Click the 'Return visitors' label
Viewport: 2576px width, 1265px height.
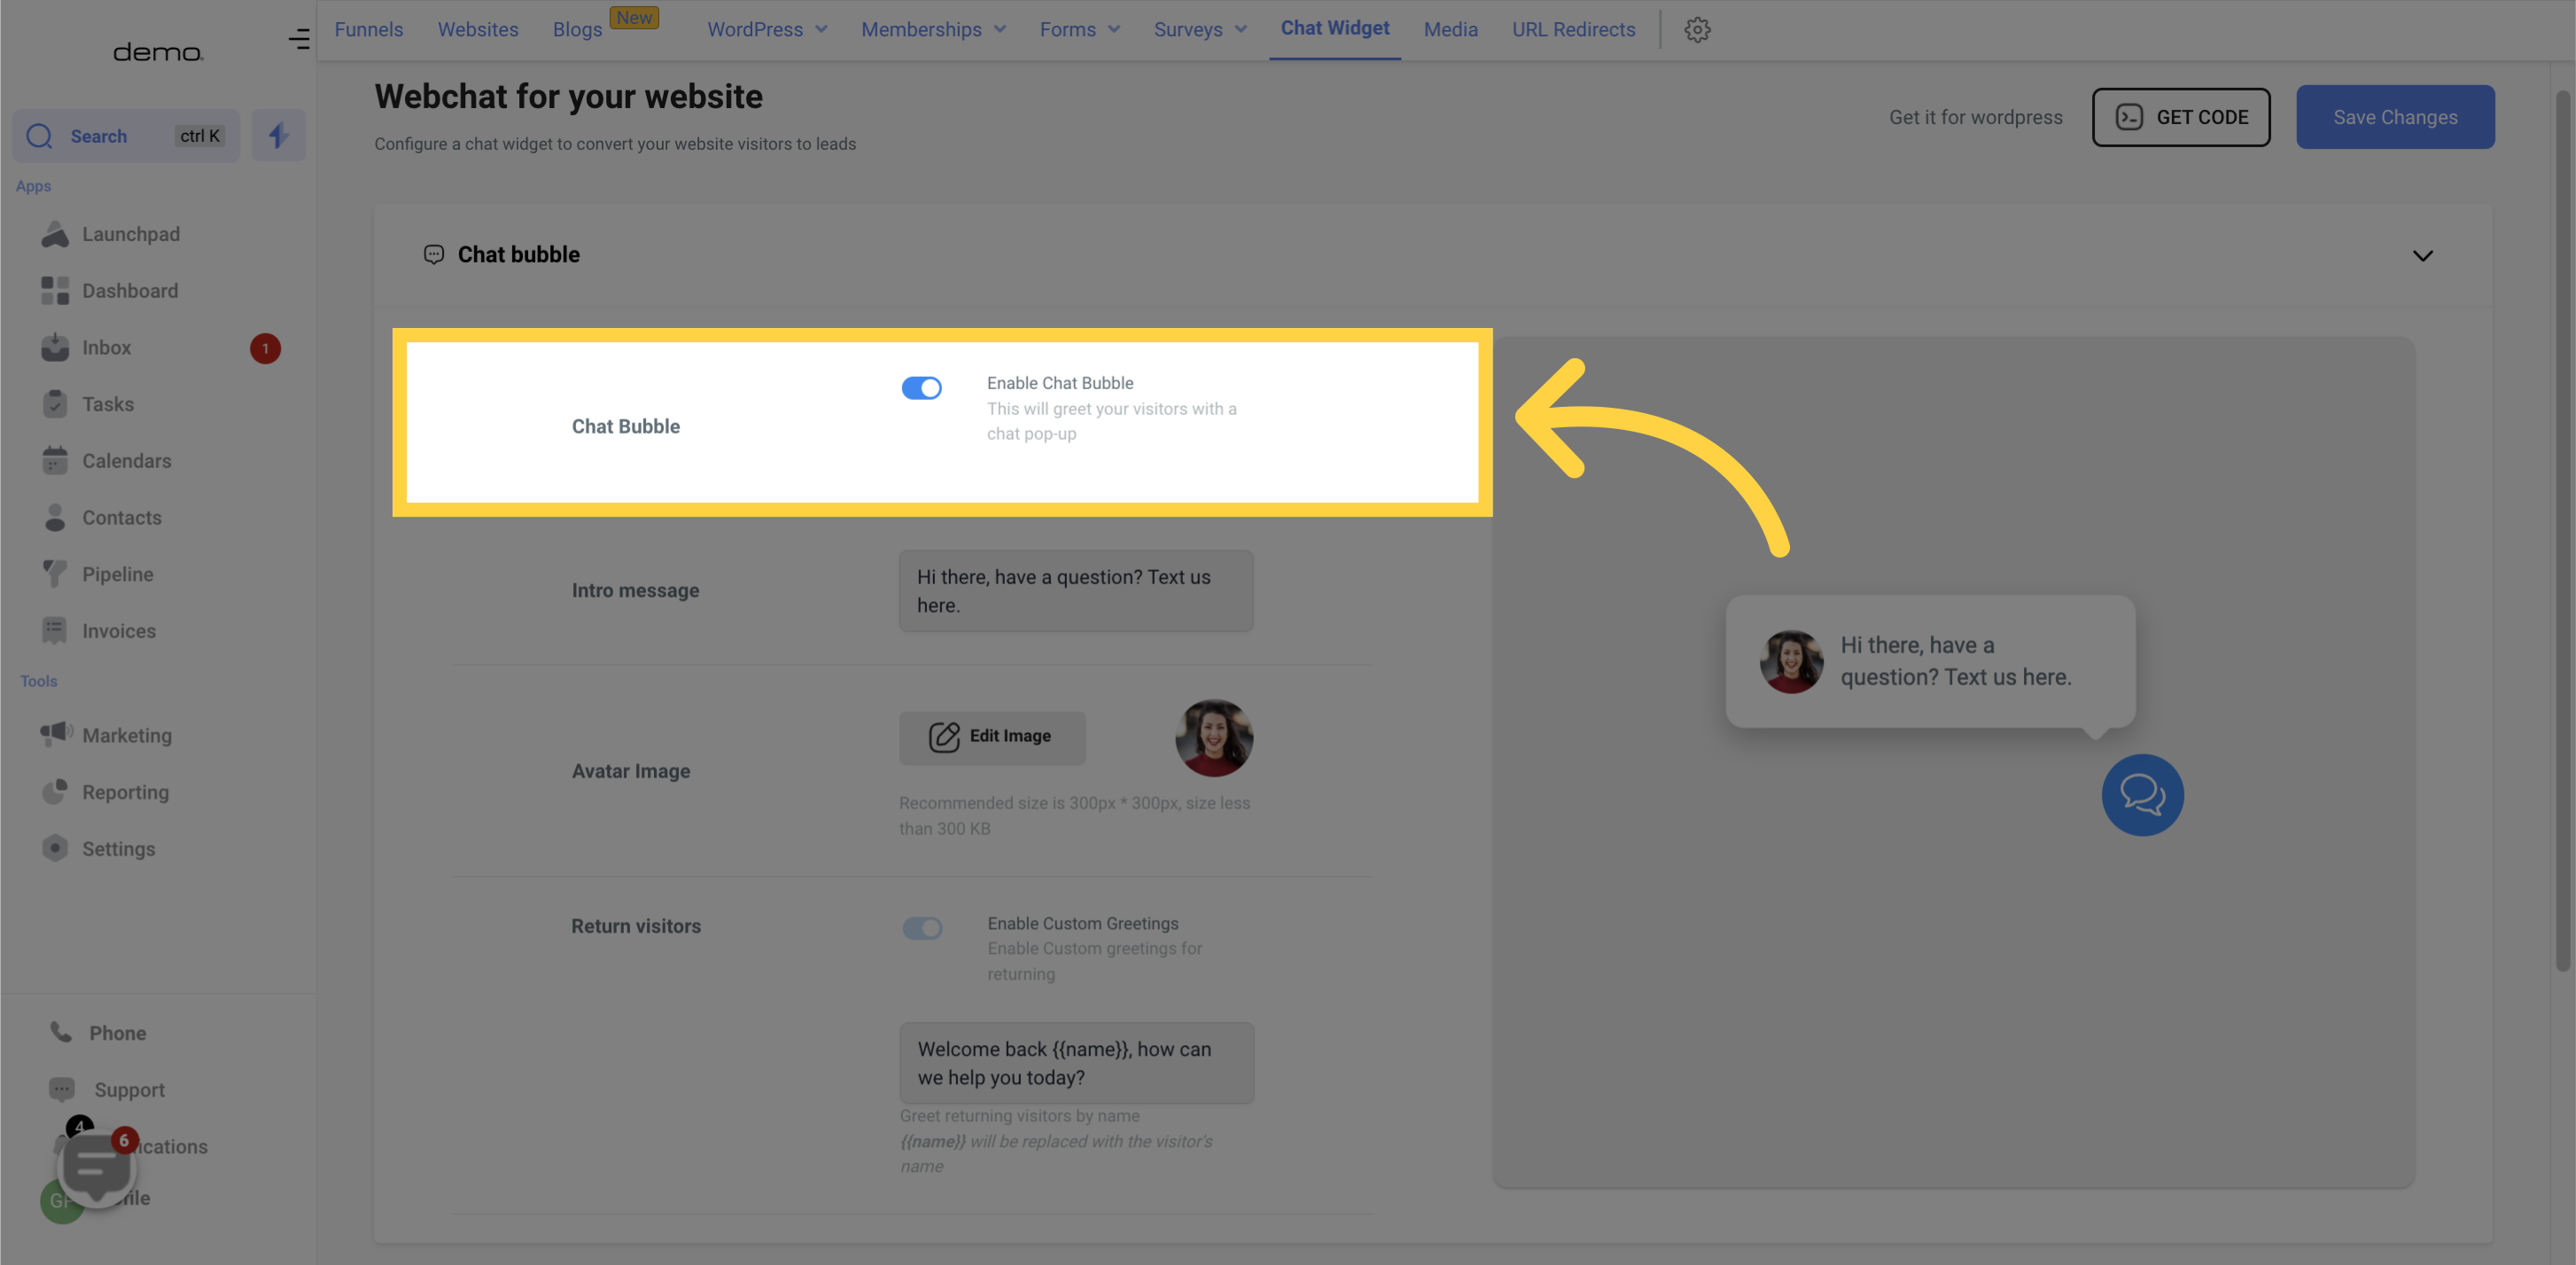pyautogui.click(x=636, y=926)
